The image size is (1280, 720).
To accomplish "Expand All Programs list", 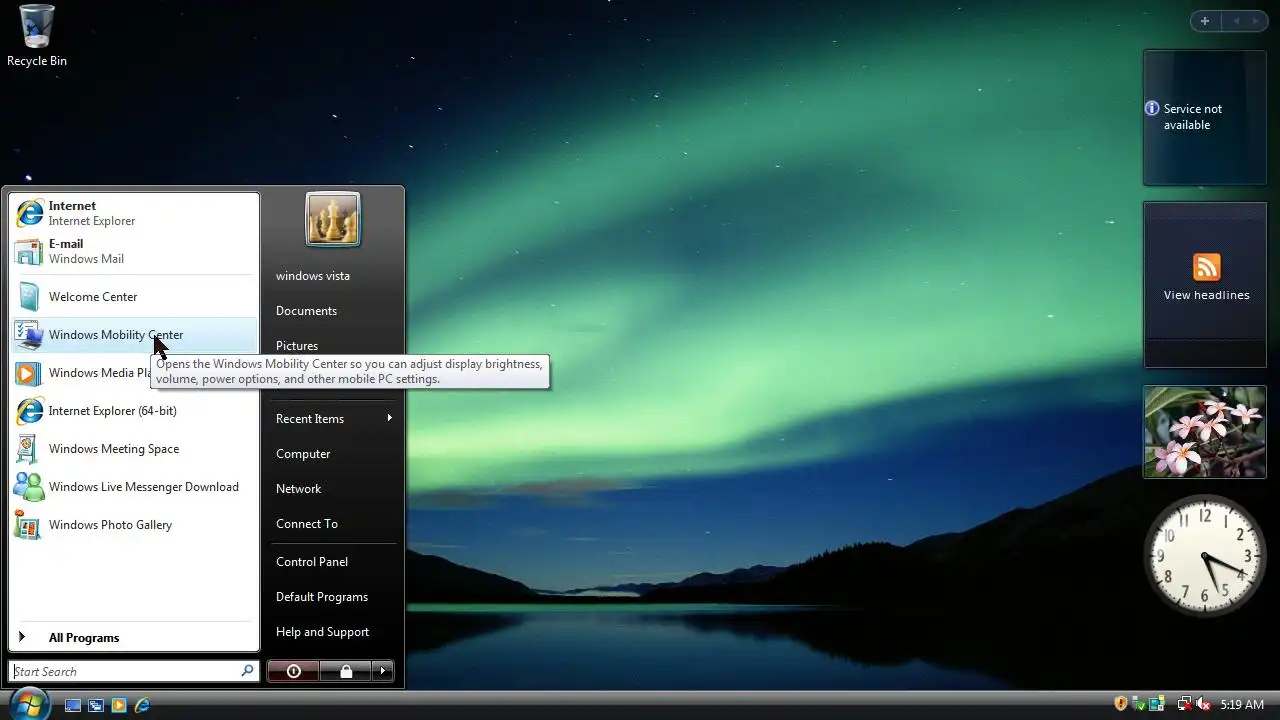I will (x=134, y=638).
